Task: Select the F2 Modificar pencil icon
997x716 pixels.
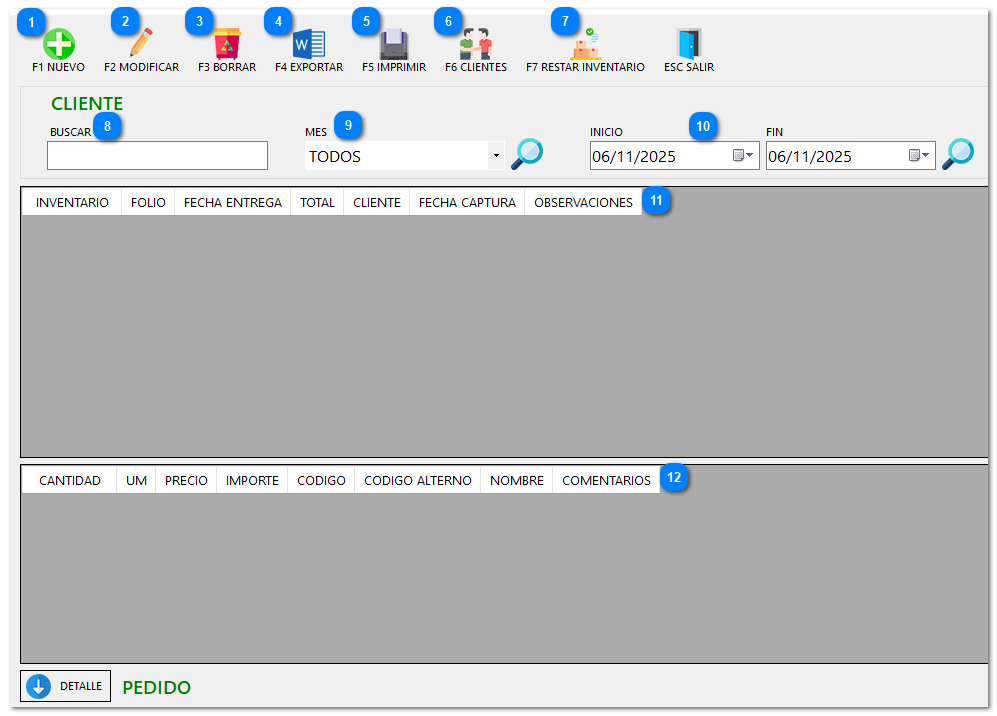Action: click(x=141, y=44)
